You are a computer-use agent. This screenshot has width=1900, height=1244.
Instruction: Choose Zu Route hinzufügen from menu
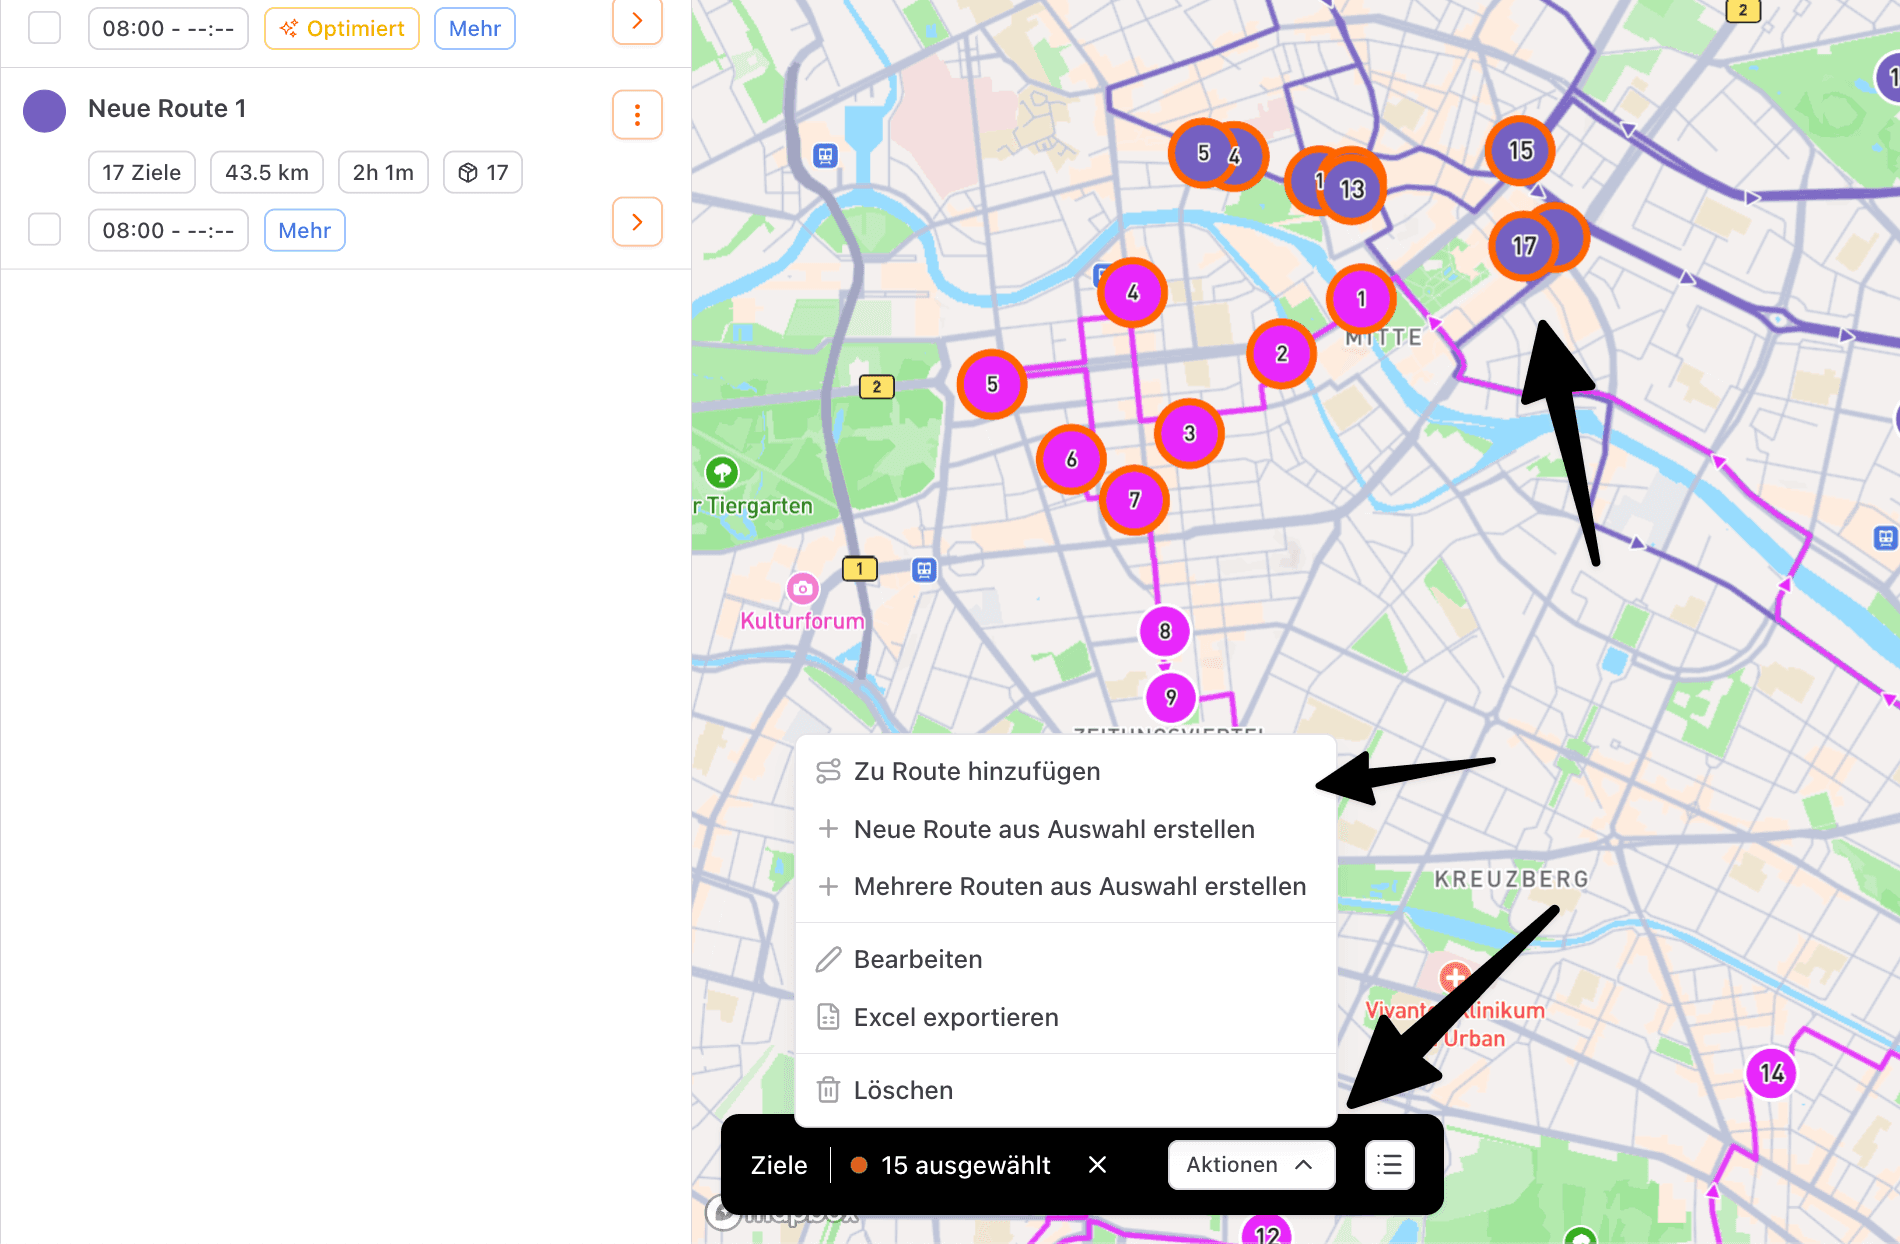tap(976, 771)
